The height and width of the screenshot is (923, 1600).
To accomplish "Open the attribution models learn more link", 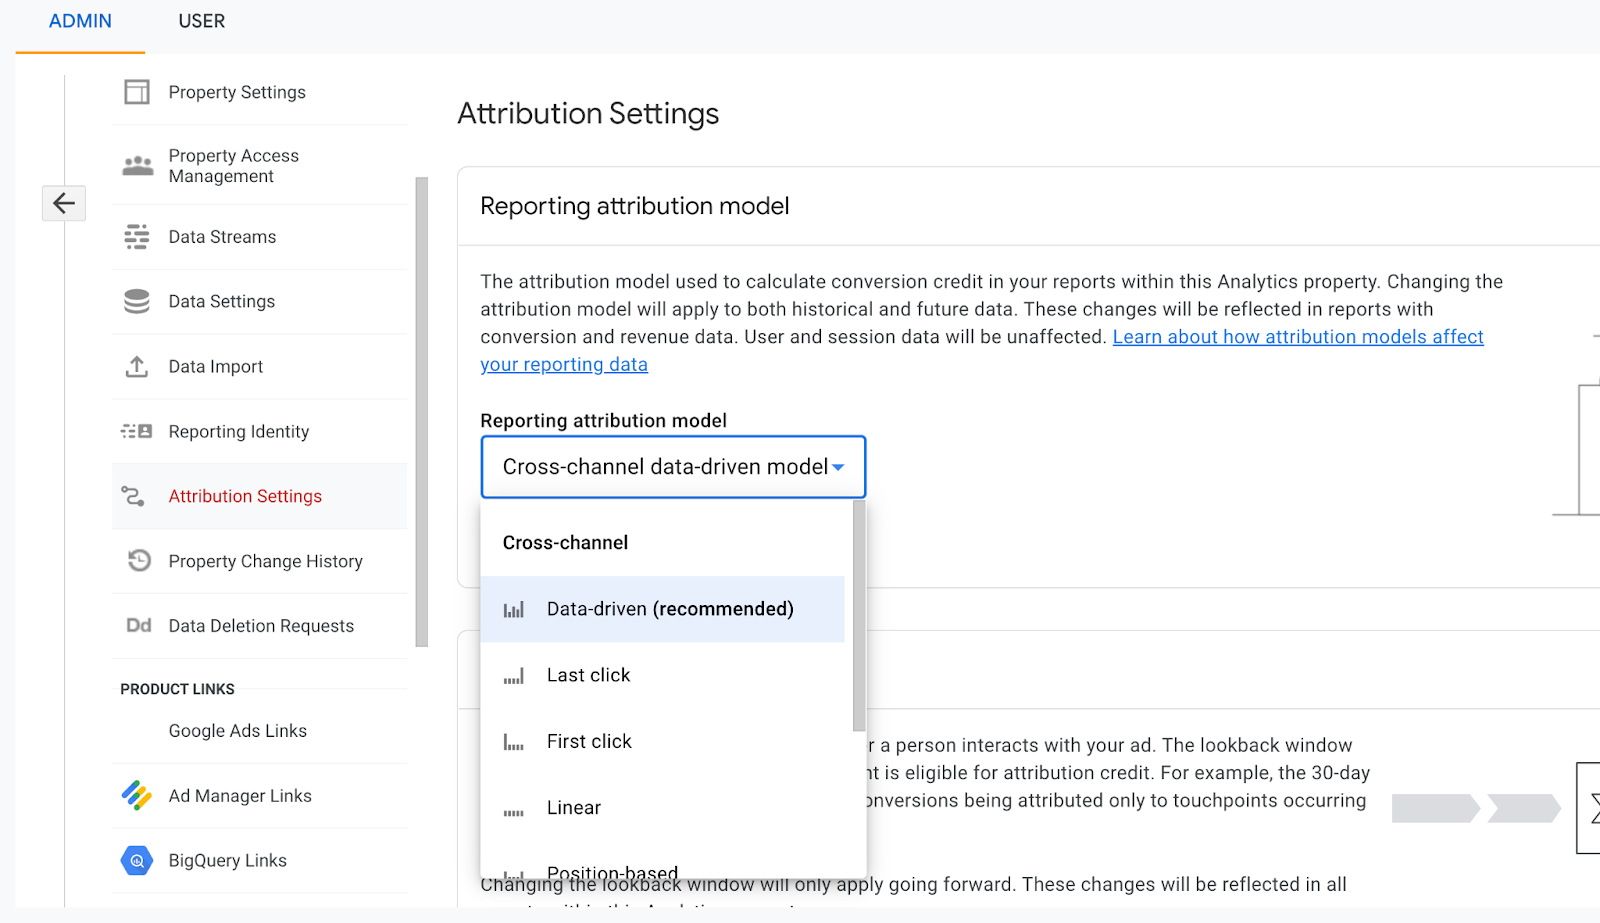I will point(1297,337).
